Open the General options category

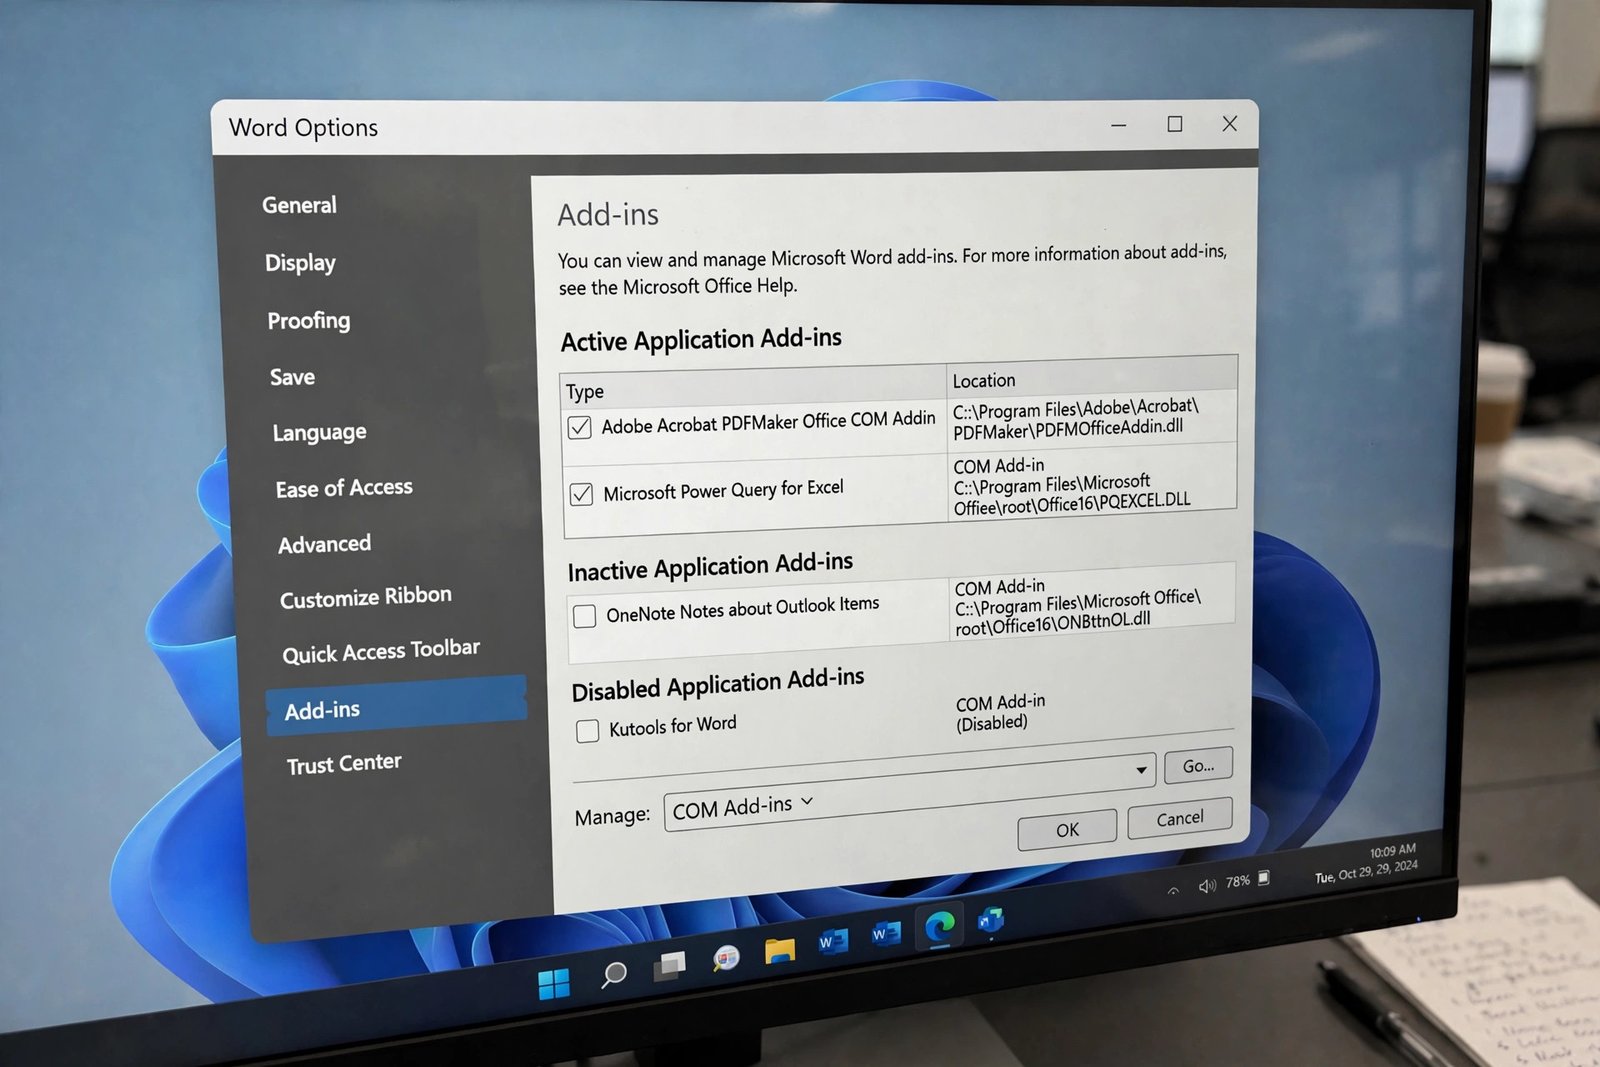point(299,205)
